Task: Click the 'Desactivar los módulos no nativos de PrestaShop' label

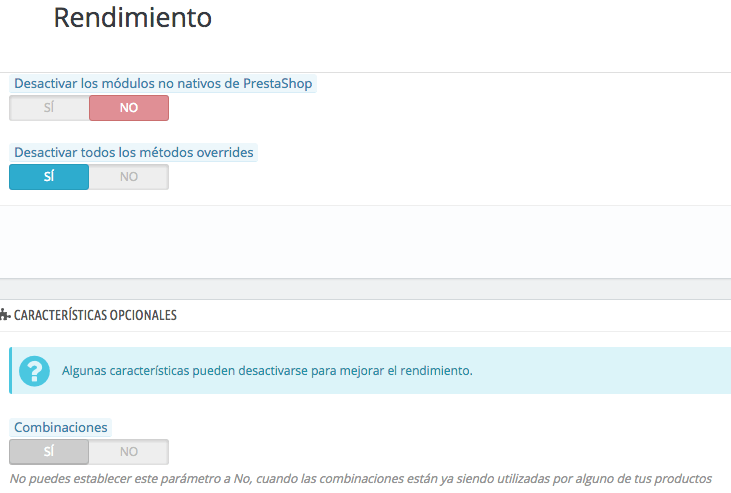Action: 163,83
